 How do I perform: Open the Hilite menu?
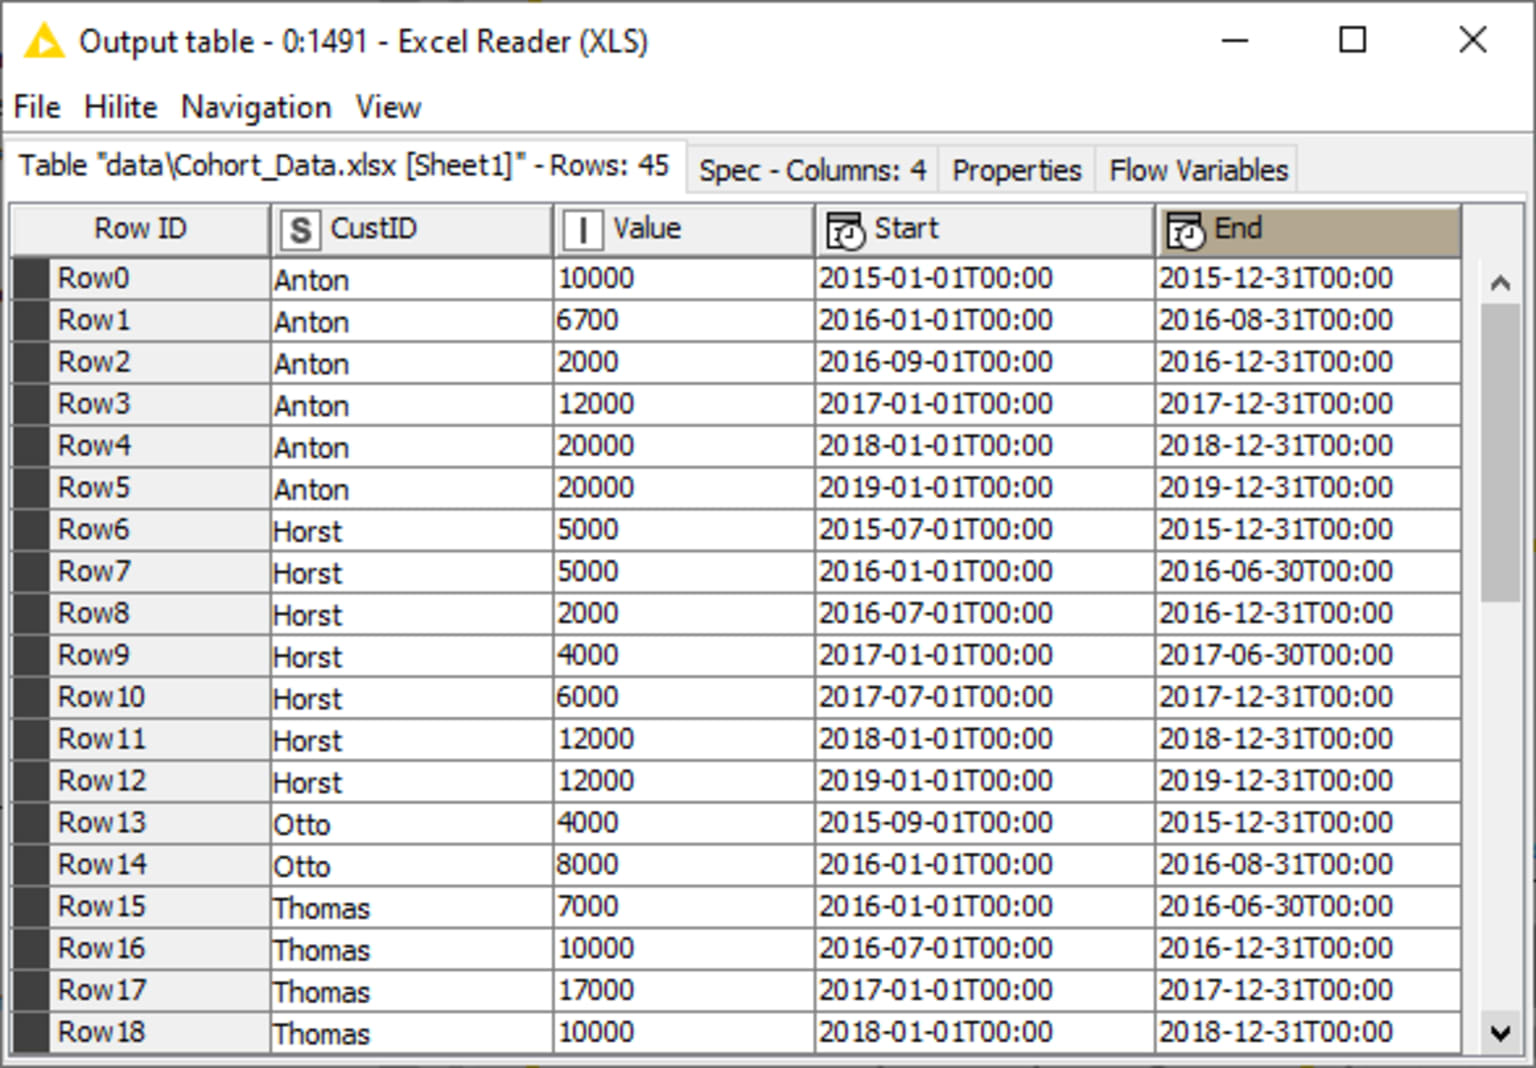[x=120, y=107]
